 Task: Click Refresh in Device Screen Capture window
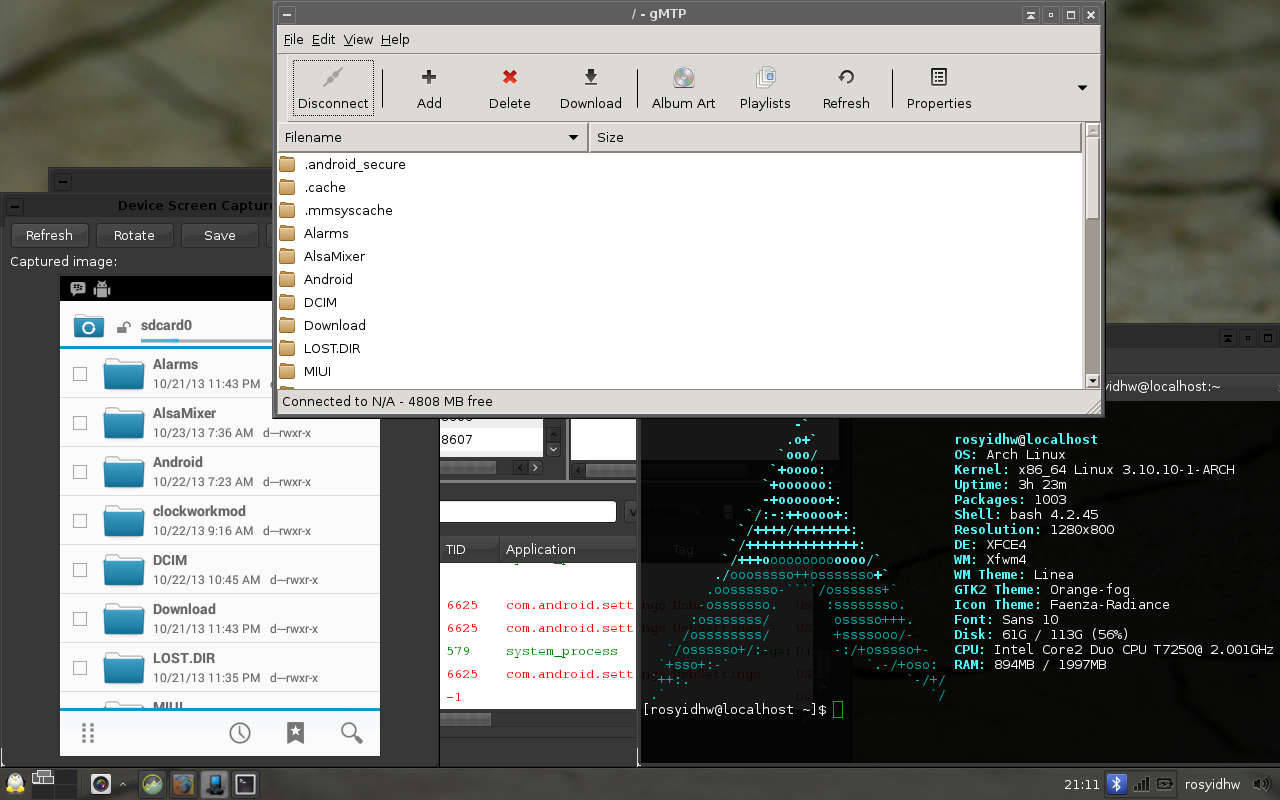pos(49,235)
